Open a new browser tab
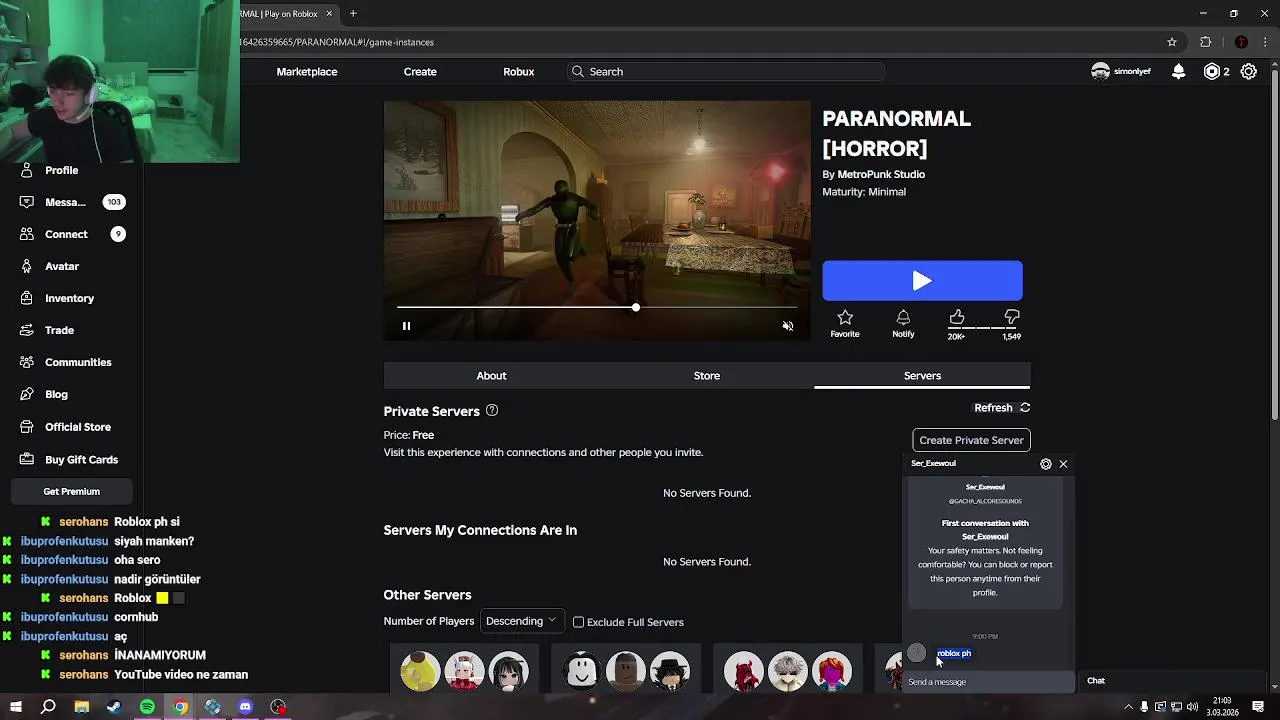Image resolution: width=1280 pixels, height=720 pixels. pos(353,14)
